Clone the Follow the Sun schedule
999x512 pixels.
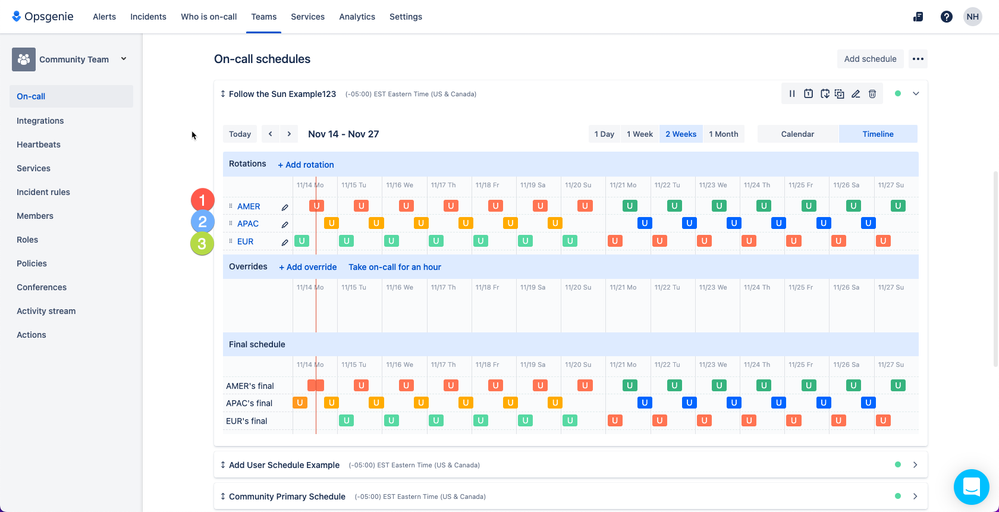tap(840, 94)
